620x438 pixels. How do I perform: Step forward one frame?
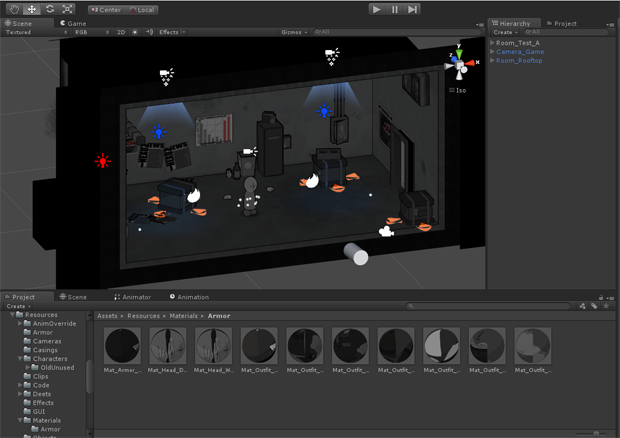click(412, 9)
